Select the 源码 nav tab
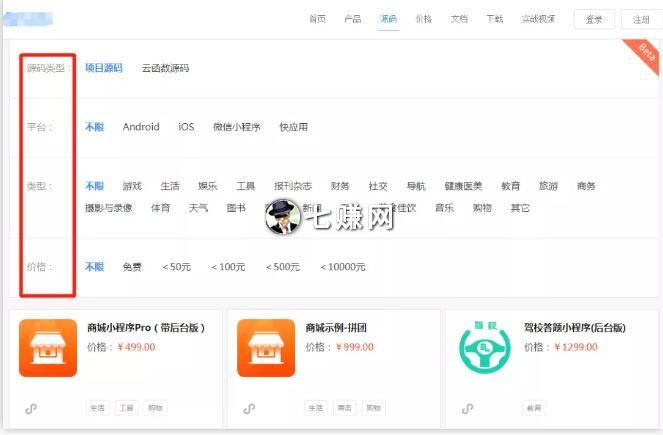 click(x=388, y=19)
